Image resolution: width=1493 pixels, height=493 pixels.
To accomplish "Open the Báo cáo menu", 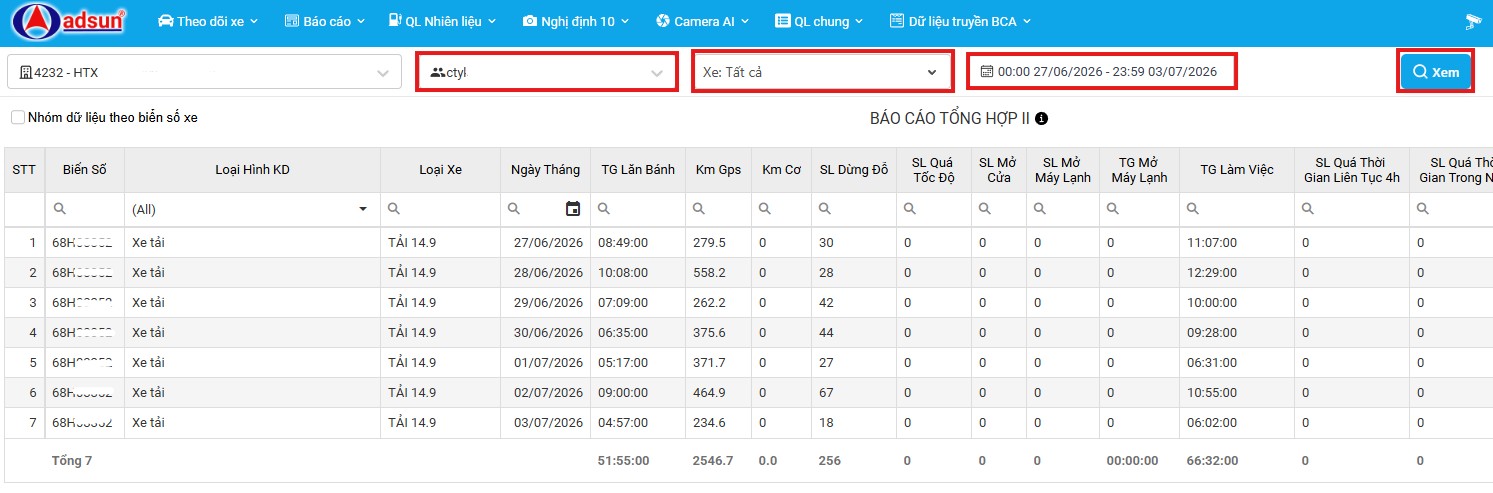I will pos(325,21).
